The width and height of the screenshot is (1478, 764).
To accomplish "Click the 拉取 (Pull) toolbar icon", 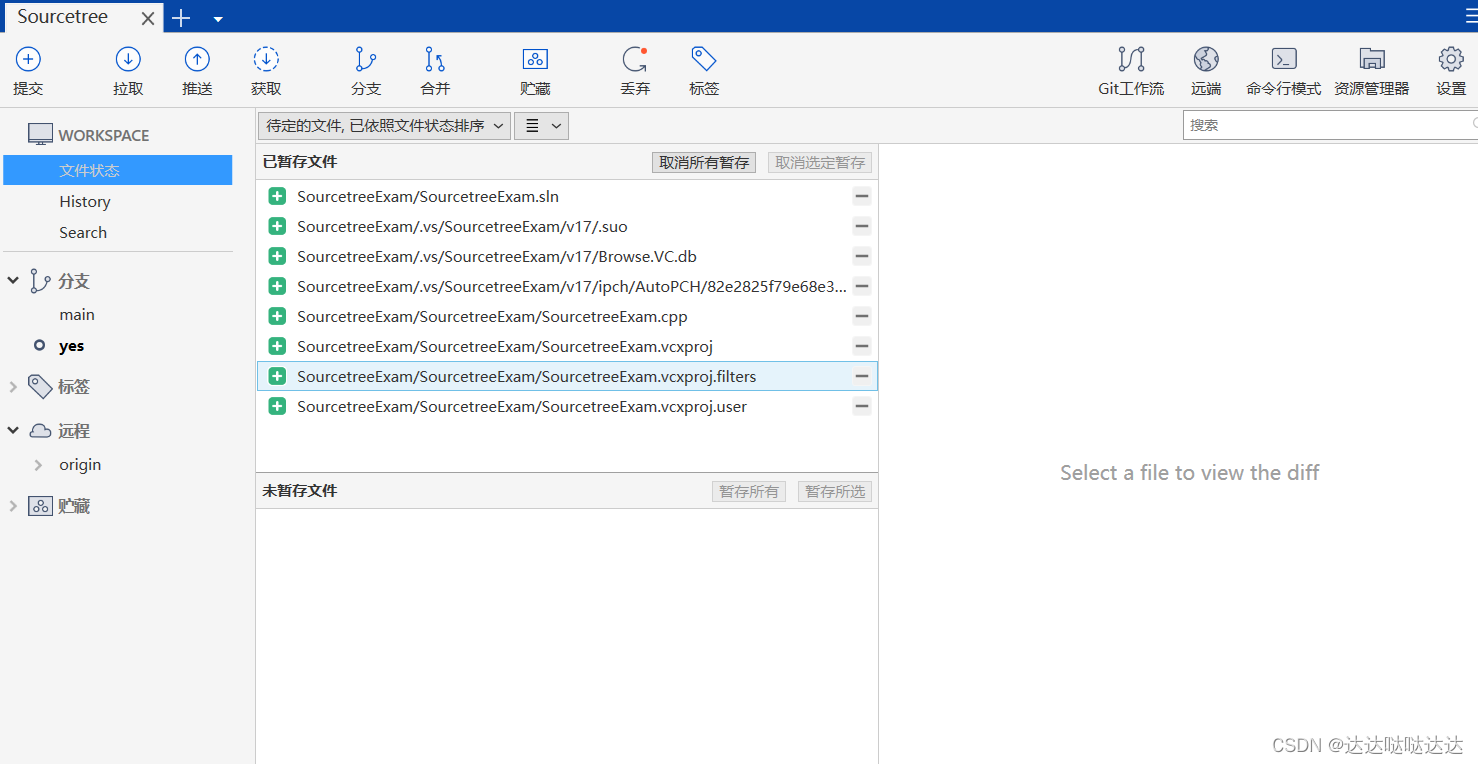I will point(128,60).
